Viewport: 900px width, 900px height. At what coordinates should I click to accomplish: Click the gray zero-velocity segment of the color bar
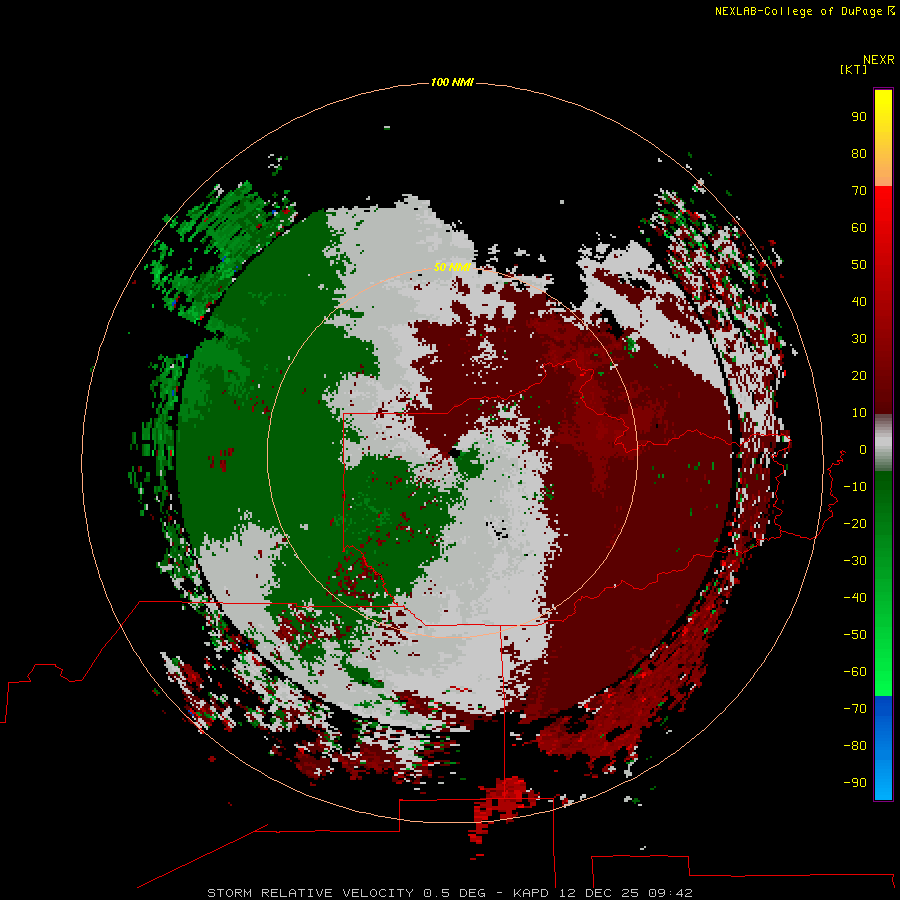pos(883,443)
